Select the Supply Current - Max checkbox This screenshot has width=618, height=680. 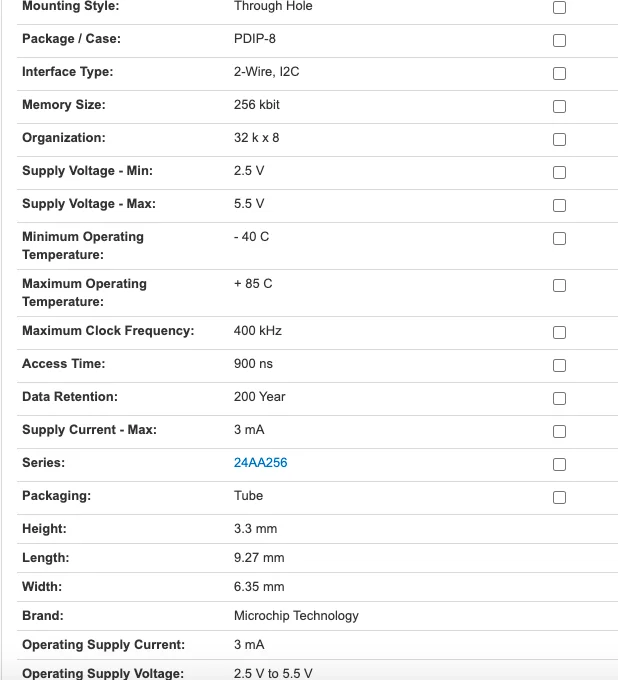pos(559,431)
